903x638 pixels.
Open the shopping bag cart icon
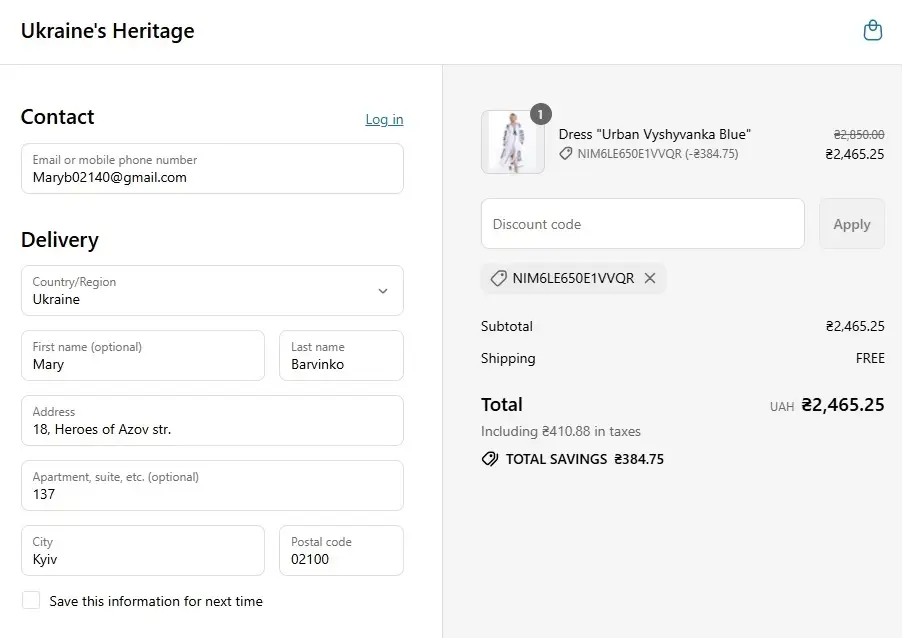coord(872,30)
